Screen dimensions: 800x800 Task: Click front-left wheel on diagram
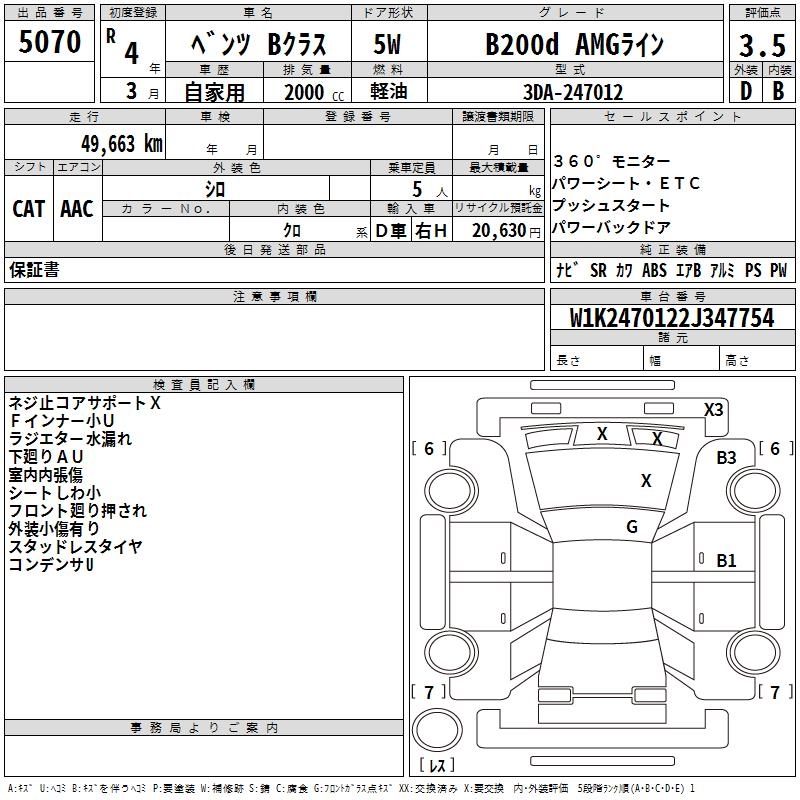451,491
